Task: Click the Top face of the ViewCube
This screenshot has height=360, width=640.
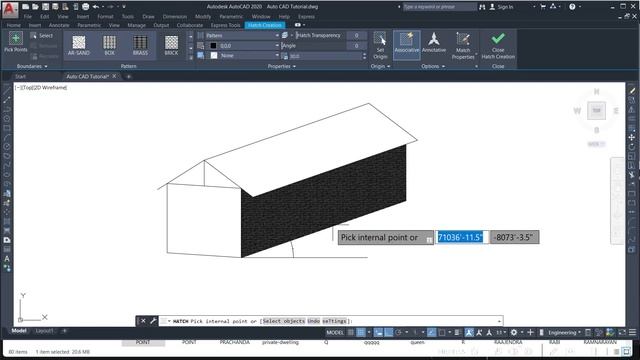Action: pos(596,111)
